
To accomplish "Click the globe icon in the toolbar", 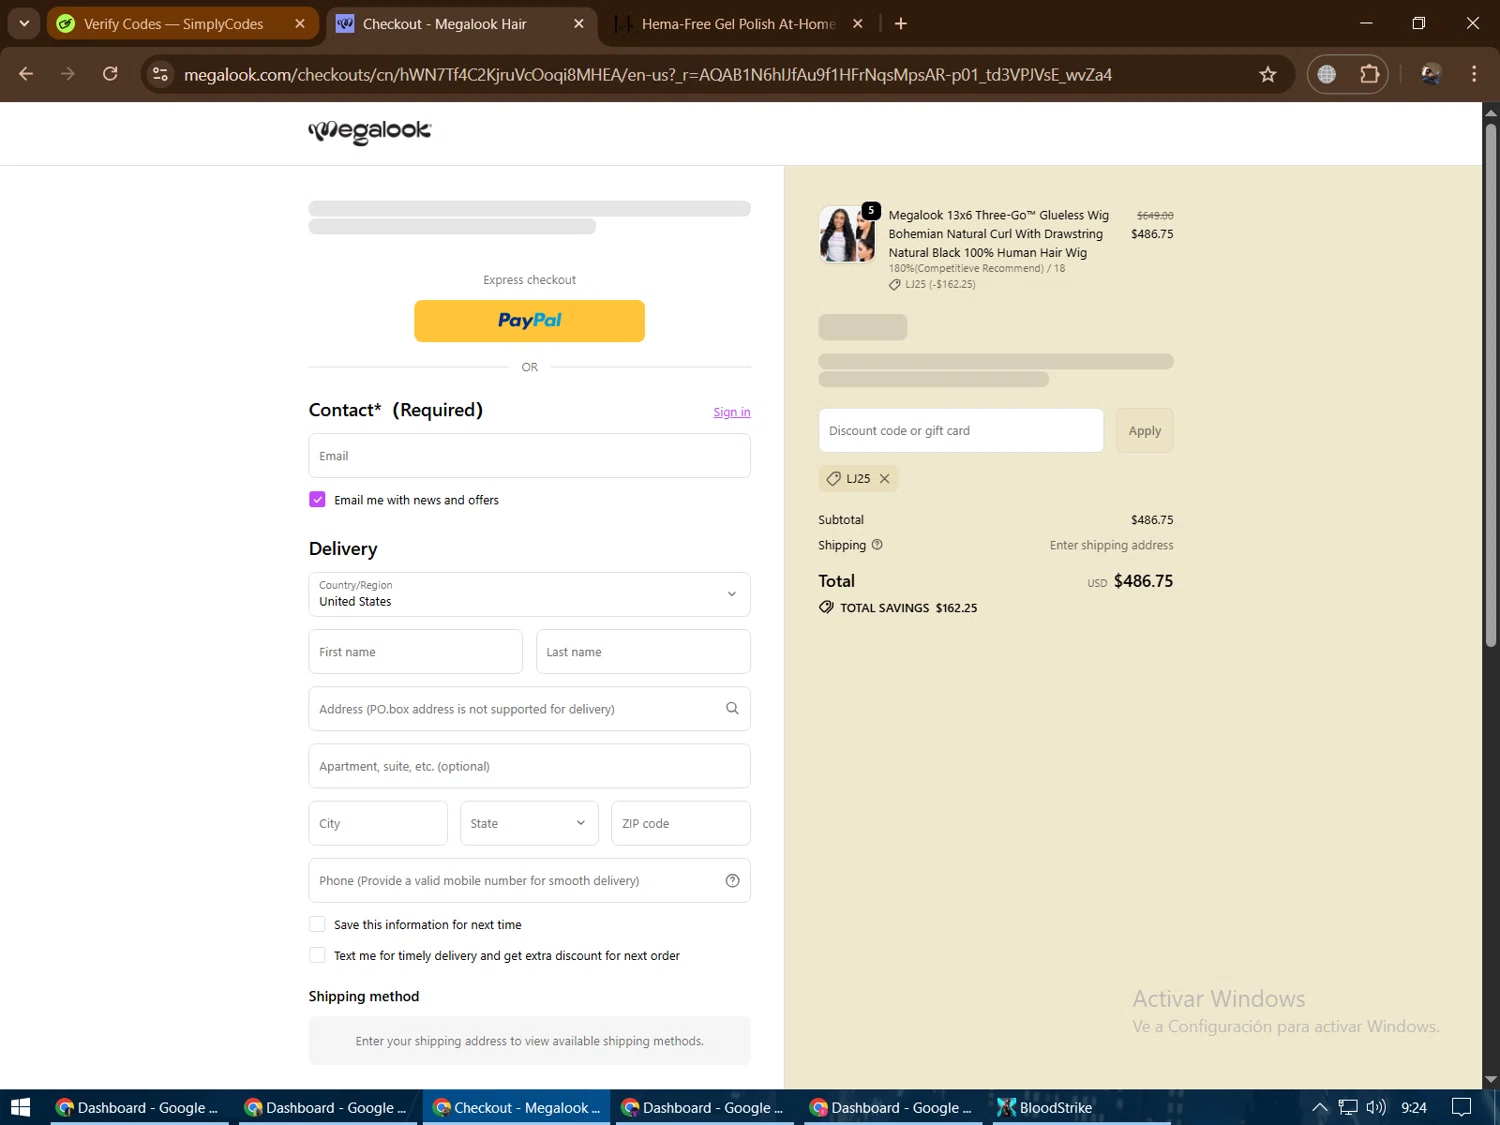I will [1327, 74].
